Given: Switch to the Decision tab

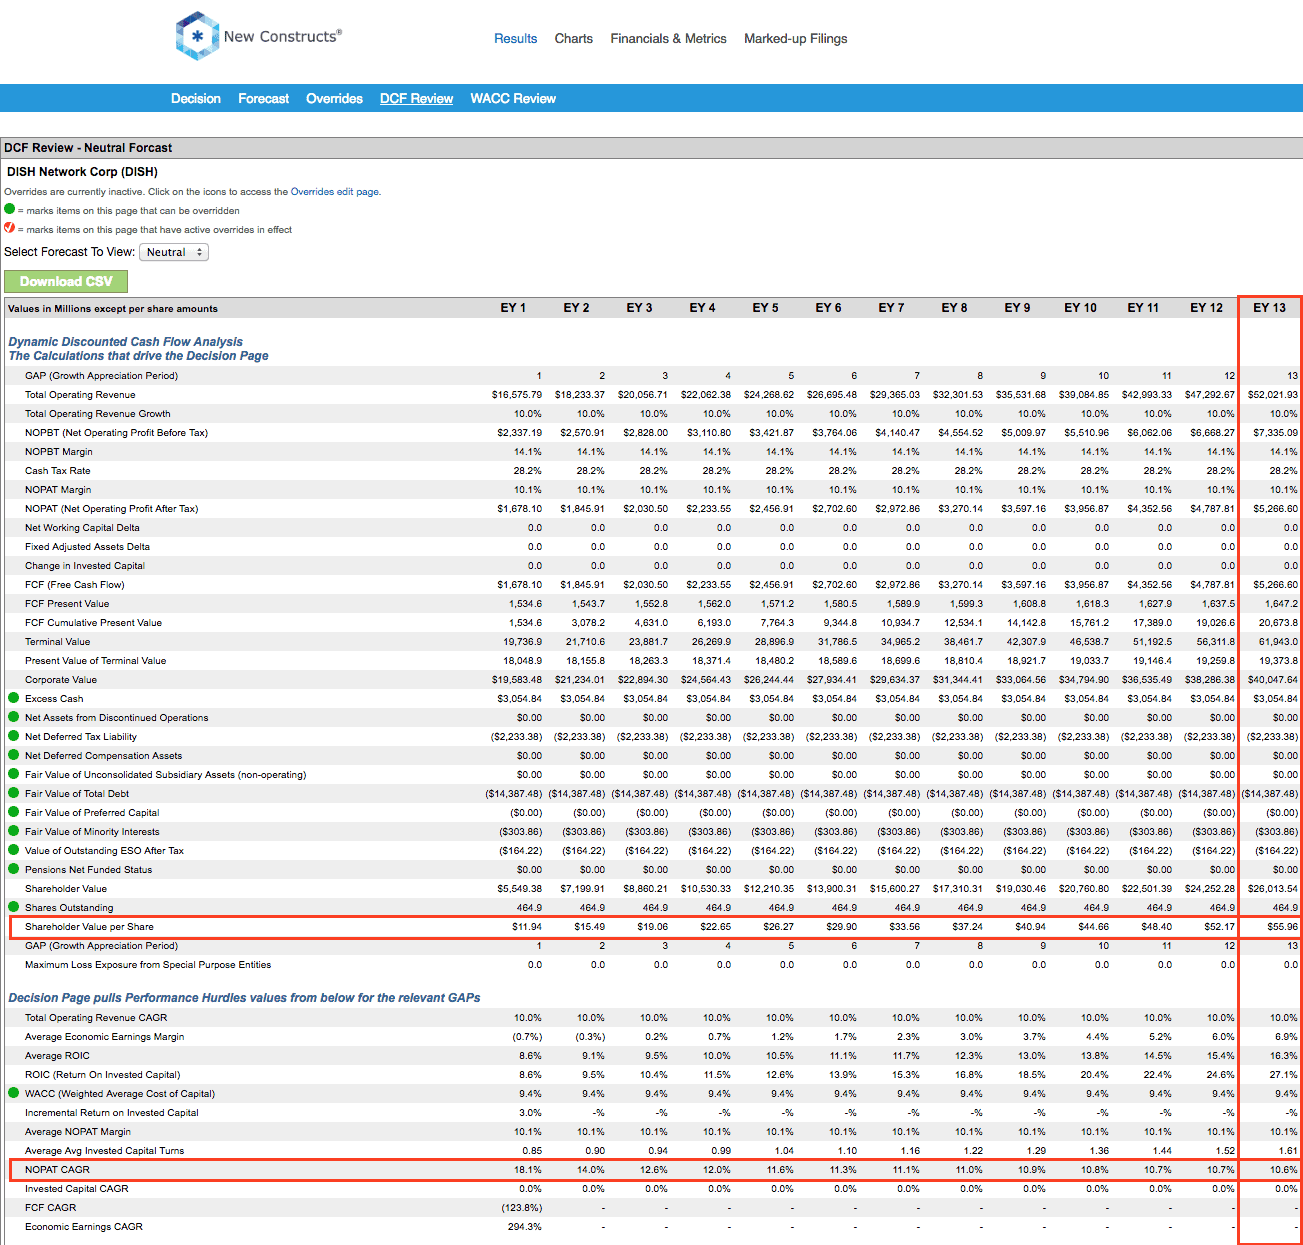Looking at the screenshot, I should (x=196, y=98).
